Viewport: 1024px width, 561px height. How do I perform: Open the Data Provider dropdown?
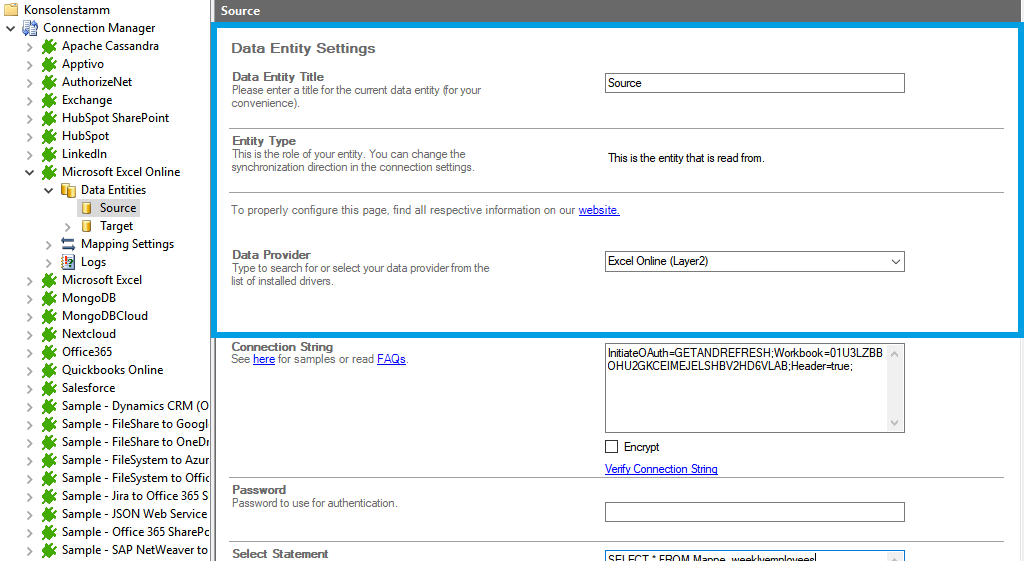tap(894, 262)
